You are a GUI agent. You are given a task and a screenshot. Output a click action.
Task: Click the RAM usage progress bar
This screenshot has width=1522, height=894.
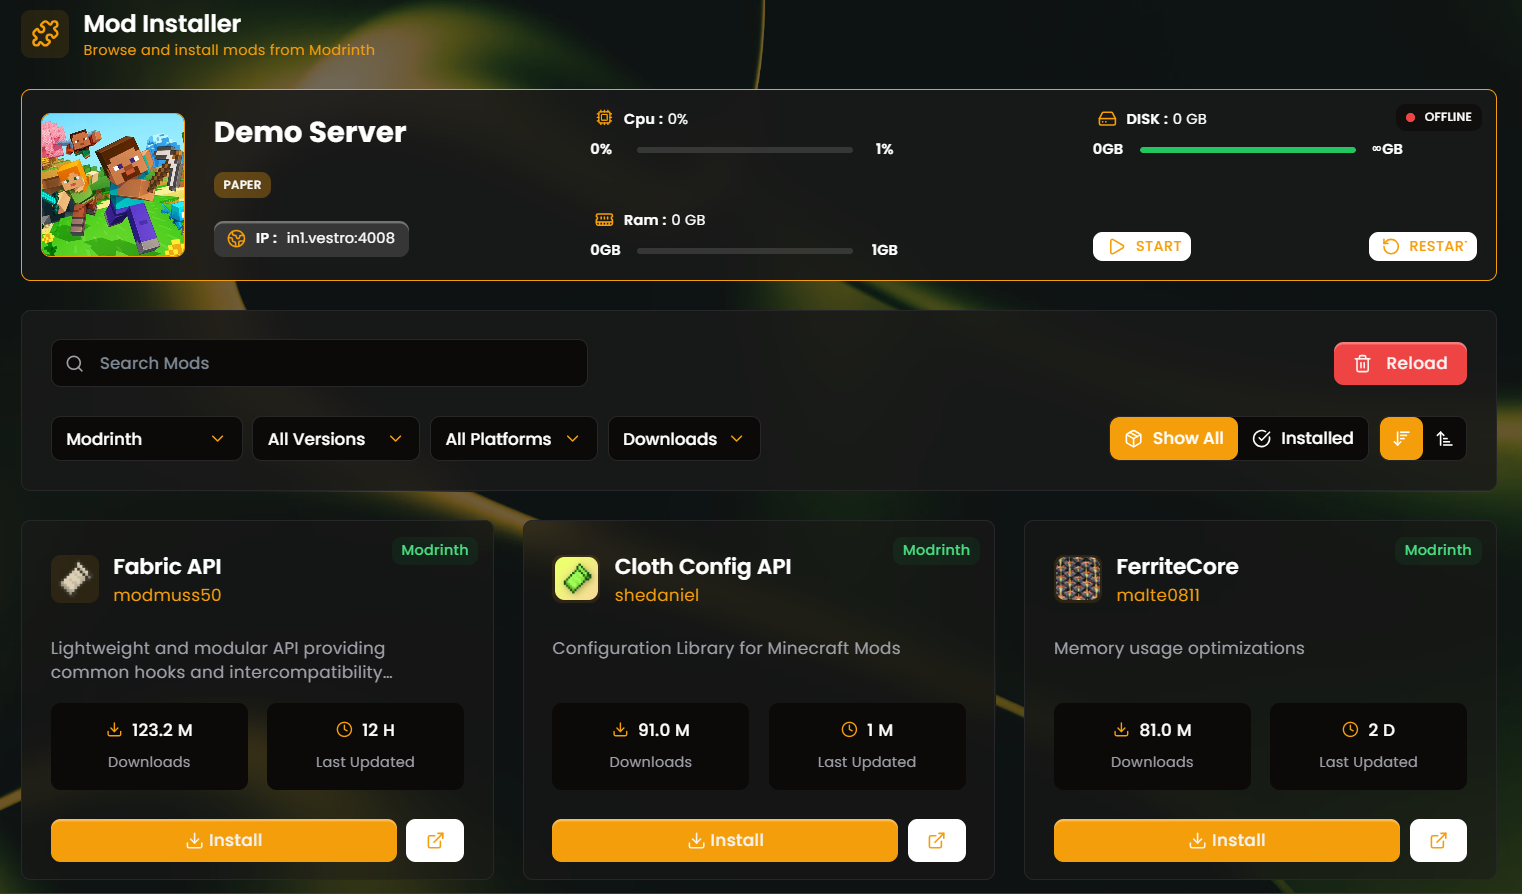pyautogui.click(x=744, y=250)
